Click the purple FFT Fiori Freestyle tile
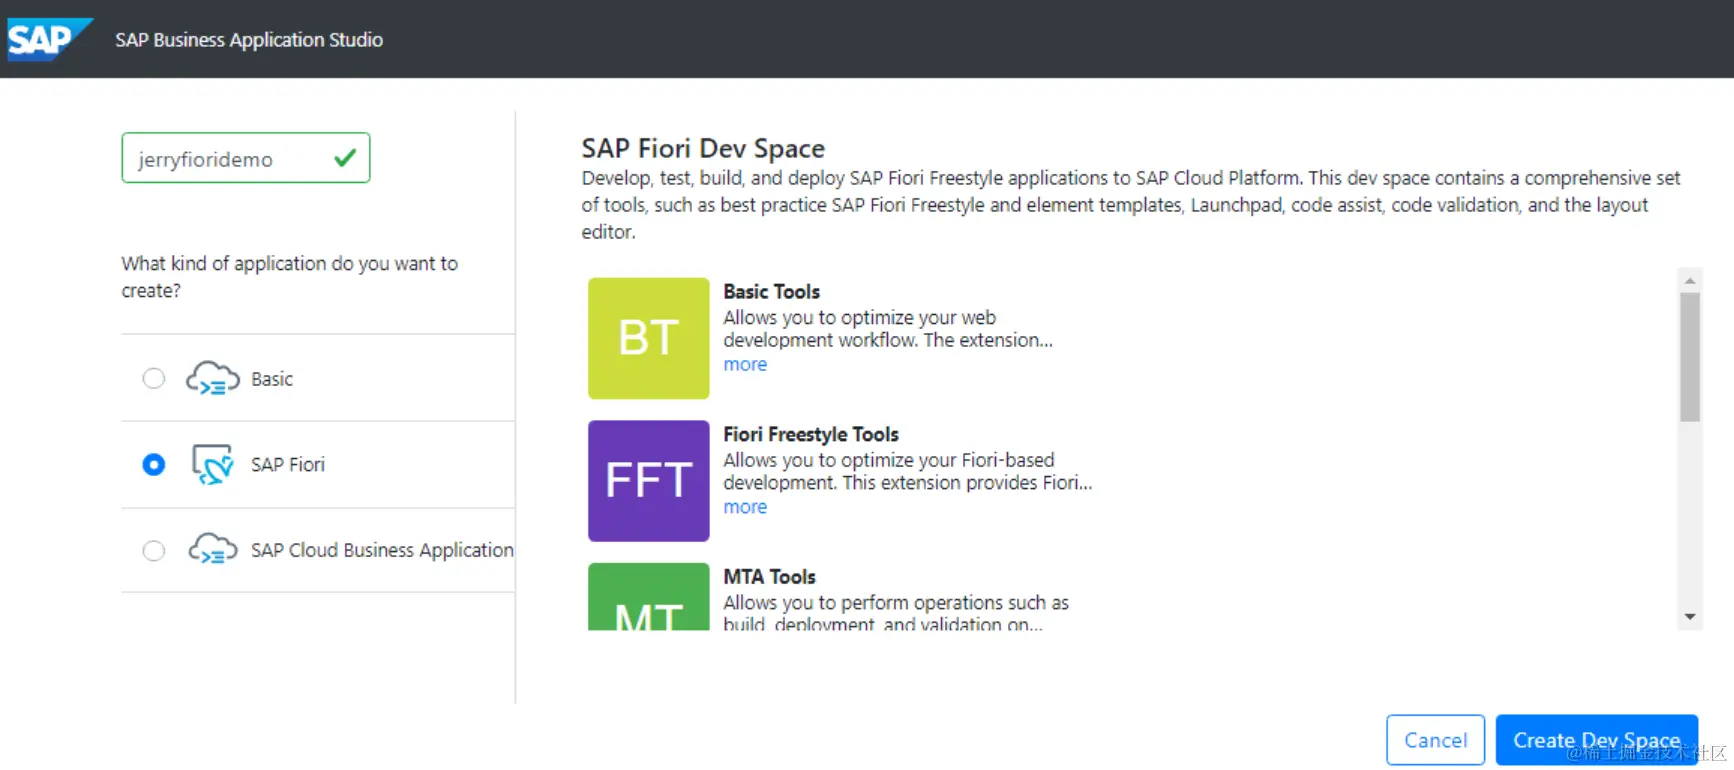Screen dimensions: 1734x770 point(648,481)
